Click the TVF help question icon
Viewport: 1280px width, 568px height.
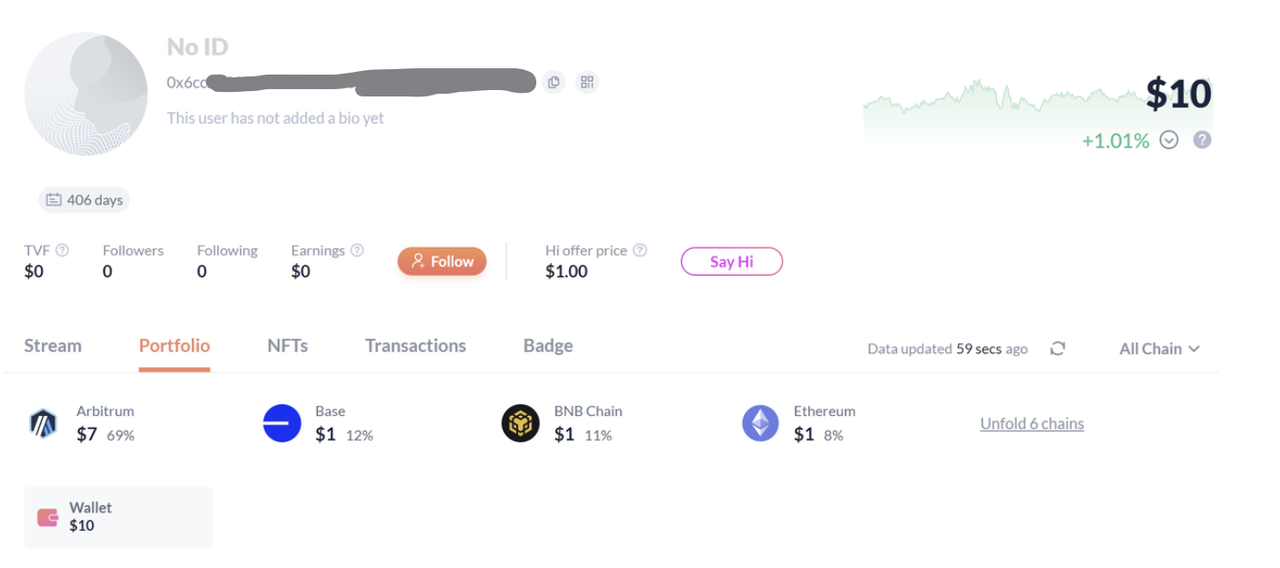tap(62, 250)
